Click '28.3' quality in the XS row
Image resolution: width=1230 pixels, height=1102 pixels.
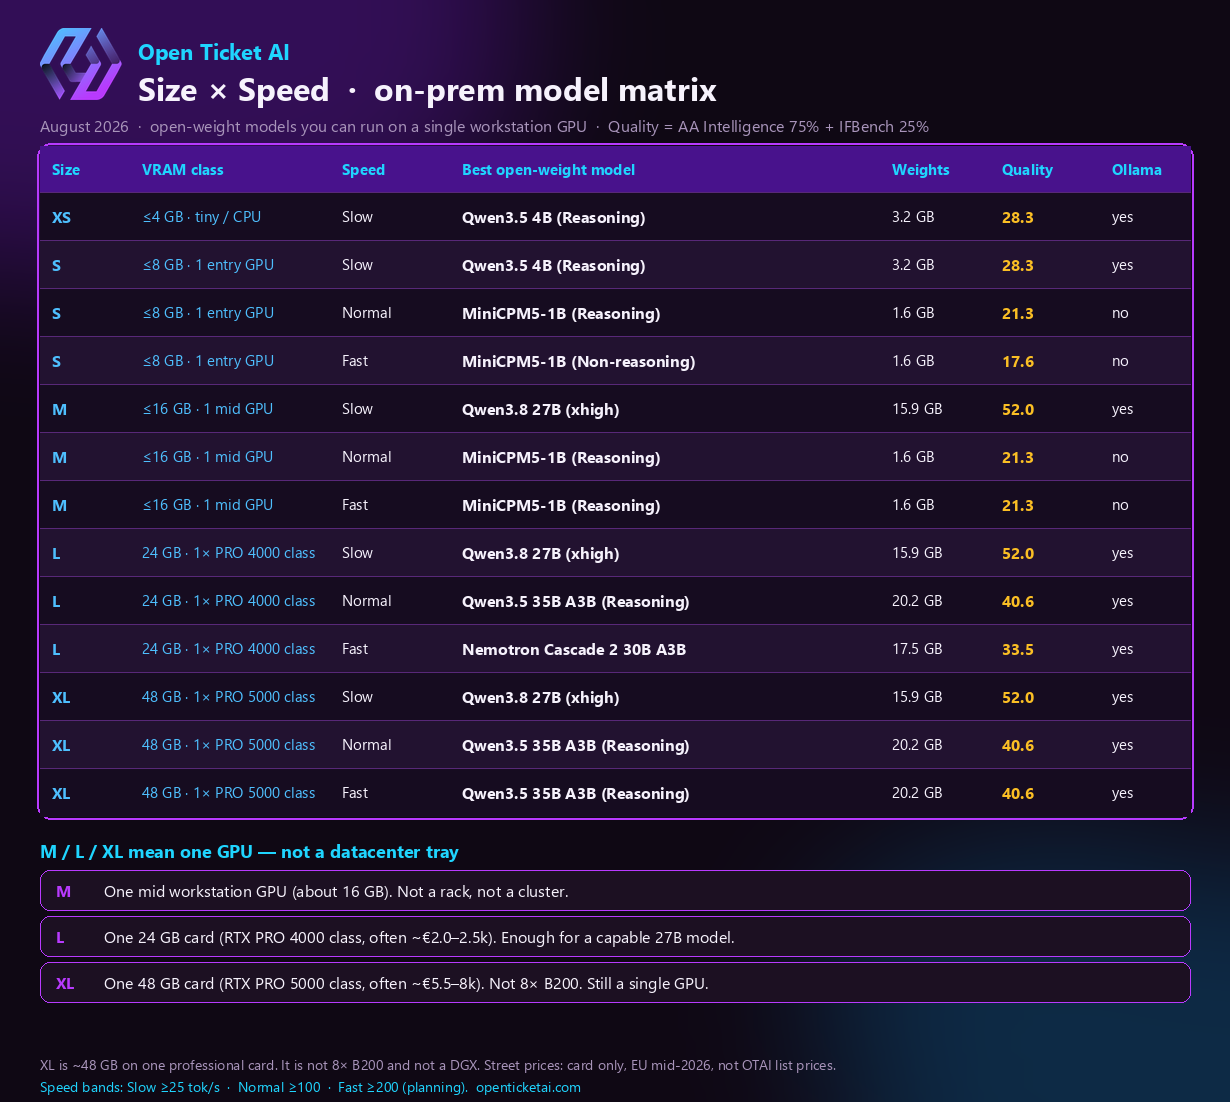click(x=1018, y=218)
